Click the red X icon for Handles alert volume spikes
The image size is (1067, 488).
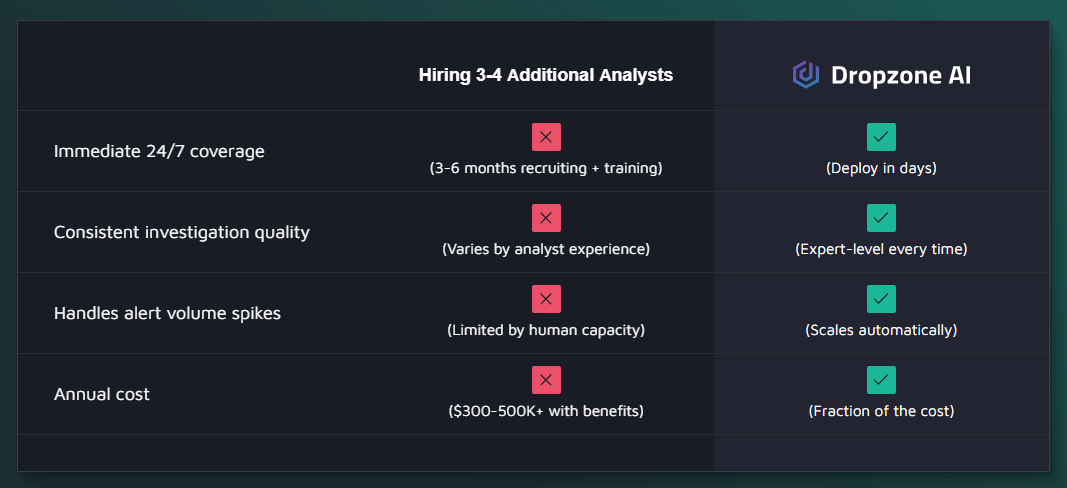(546, 299)
